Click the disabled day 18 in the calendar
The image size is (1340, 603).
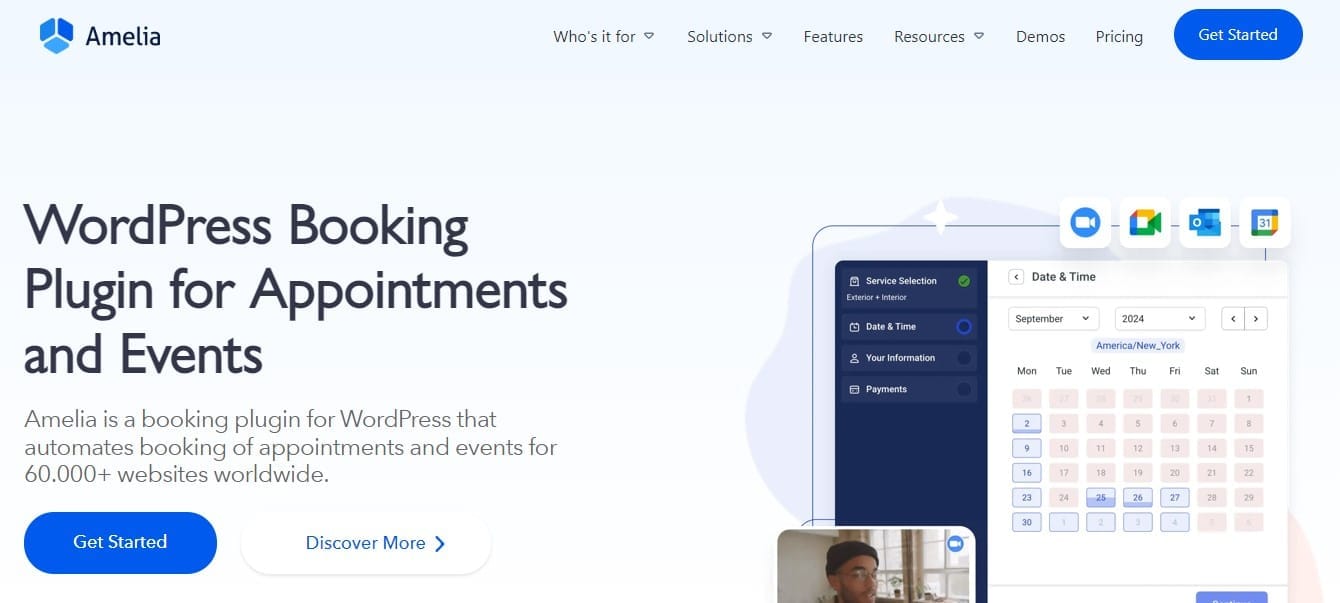(x=1101, y=473)
